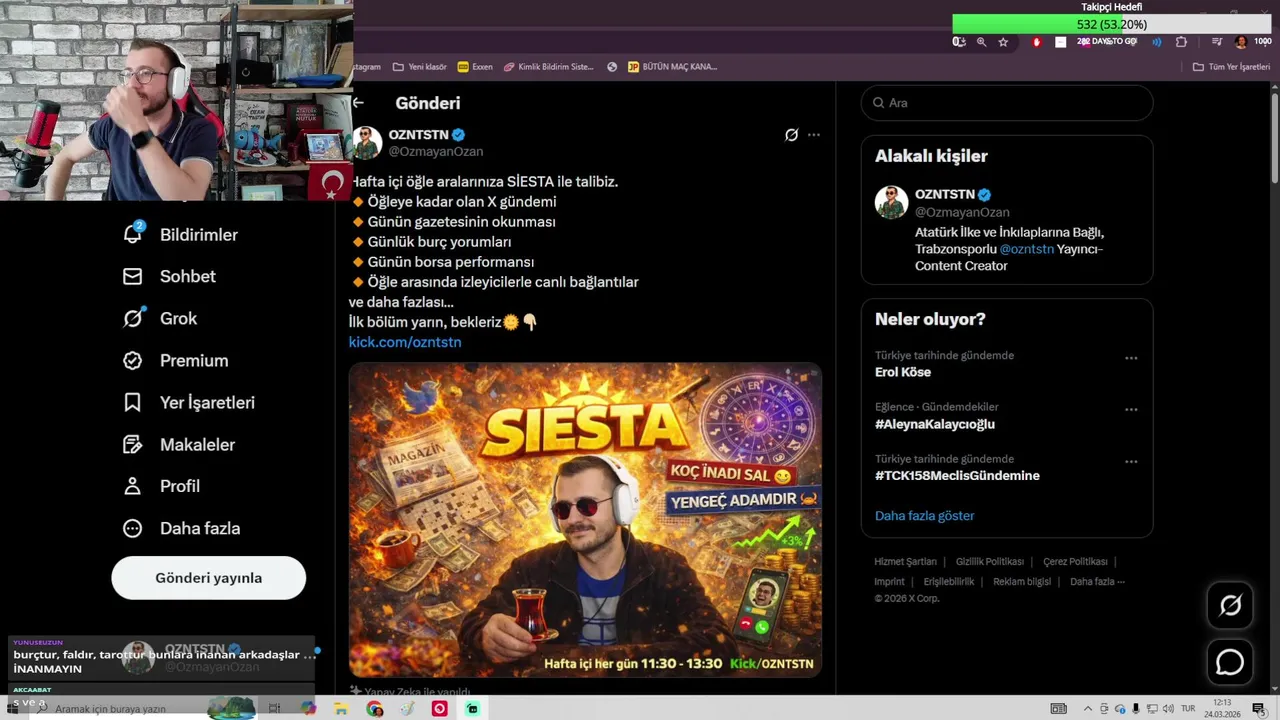Open Gizlilik Politikası footer link
1280x720 pixels.
click(x=989, y=562)
